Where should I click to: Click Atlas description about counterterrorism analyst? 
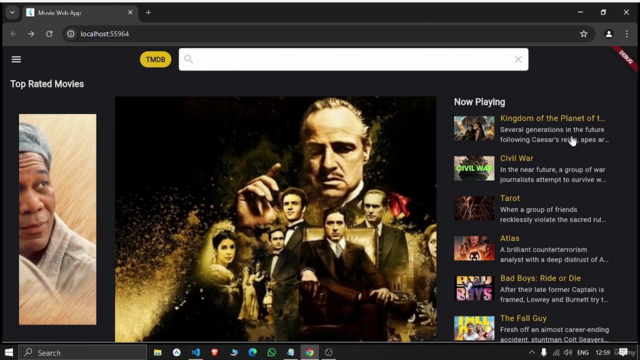554,255
